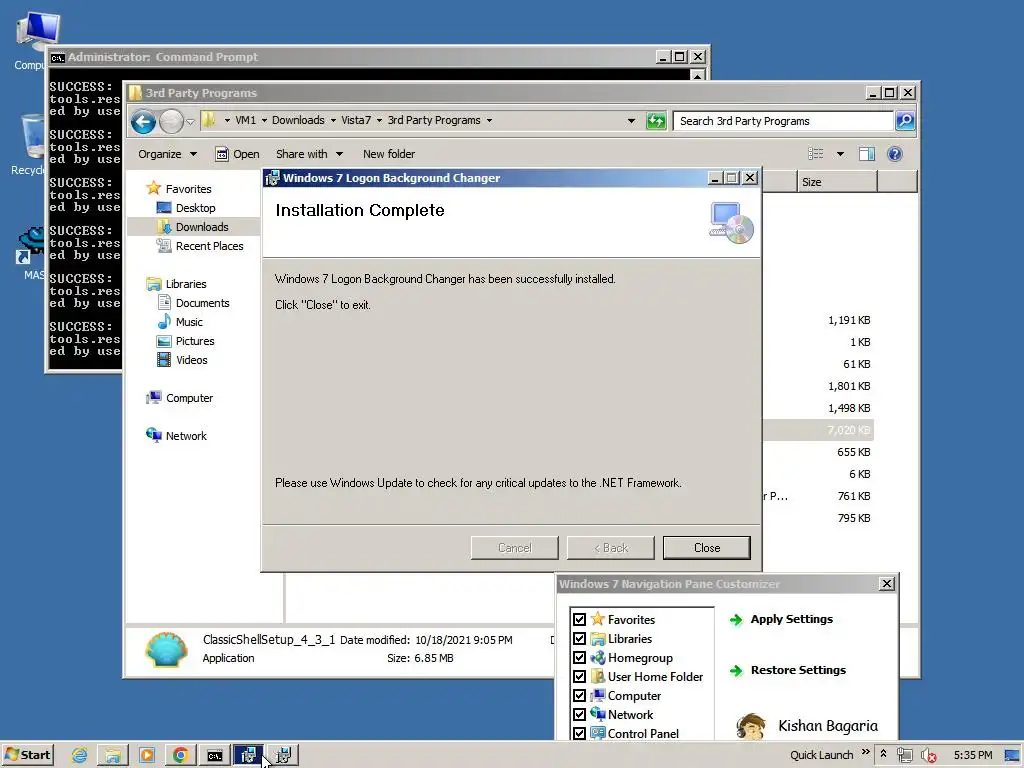Toggle Network checkbox in Customizer
Image resolution: width=1024 pixels, height=768 pixels.
tap(579, 714)
